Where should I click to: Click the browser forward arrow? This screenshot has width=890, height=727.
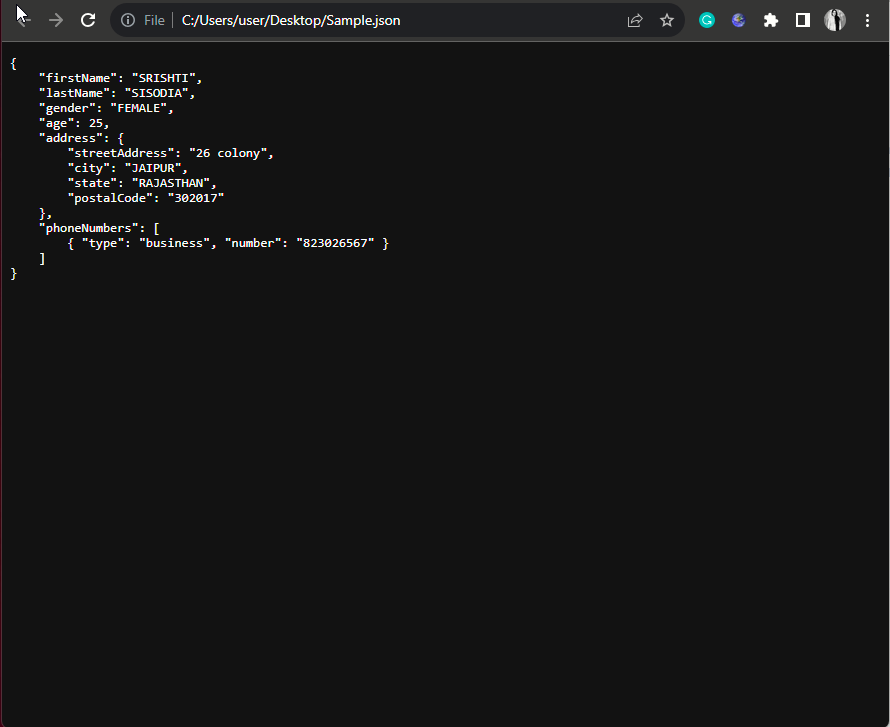(x=56, y=20)
